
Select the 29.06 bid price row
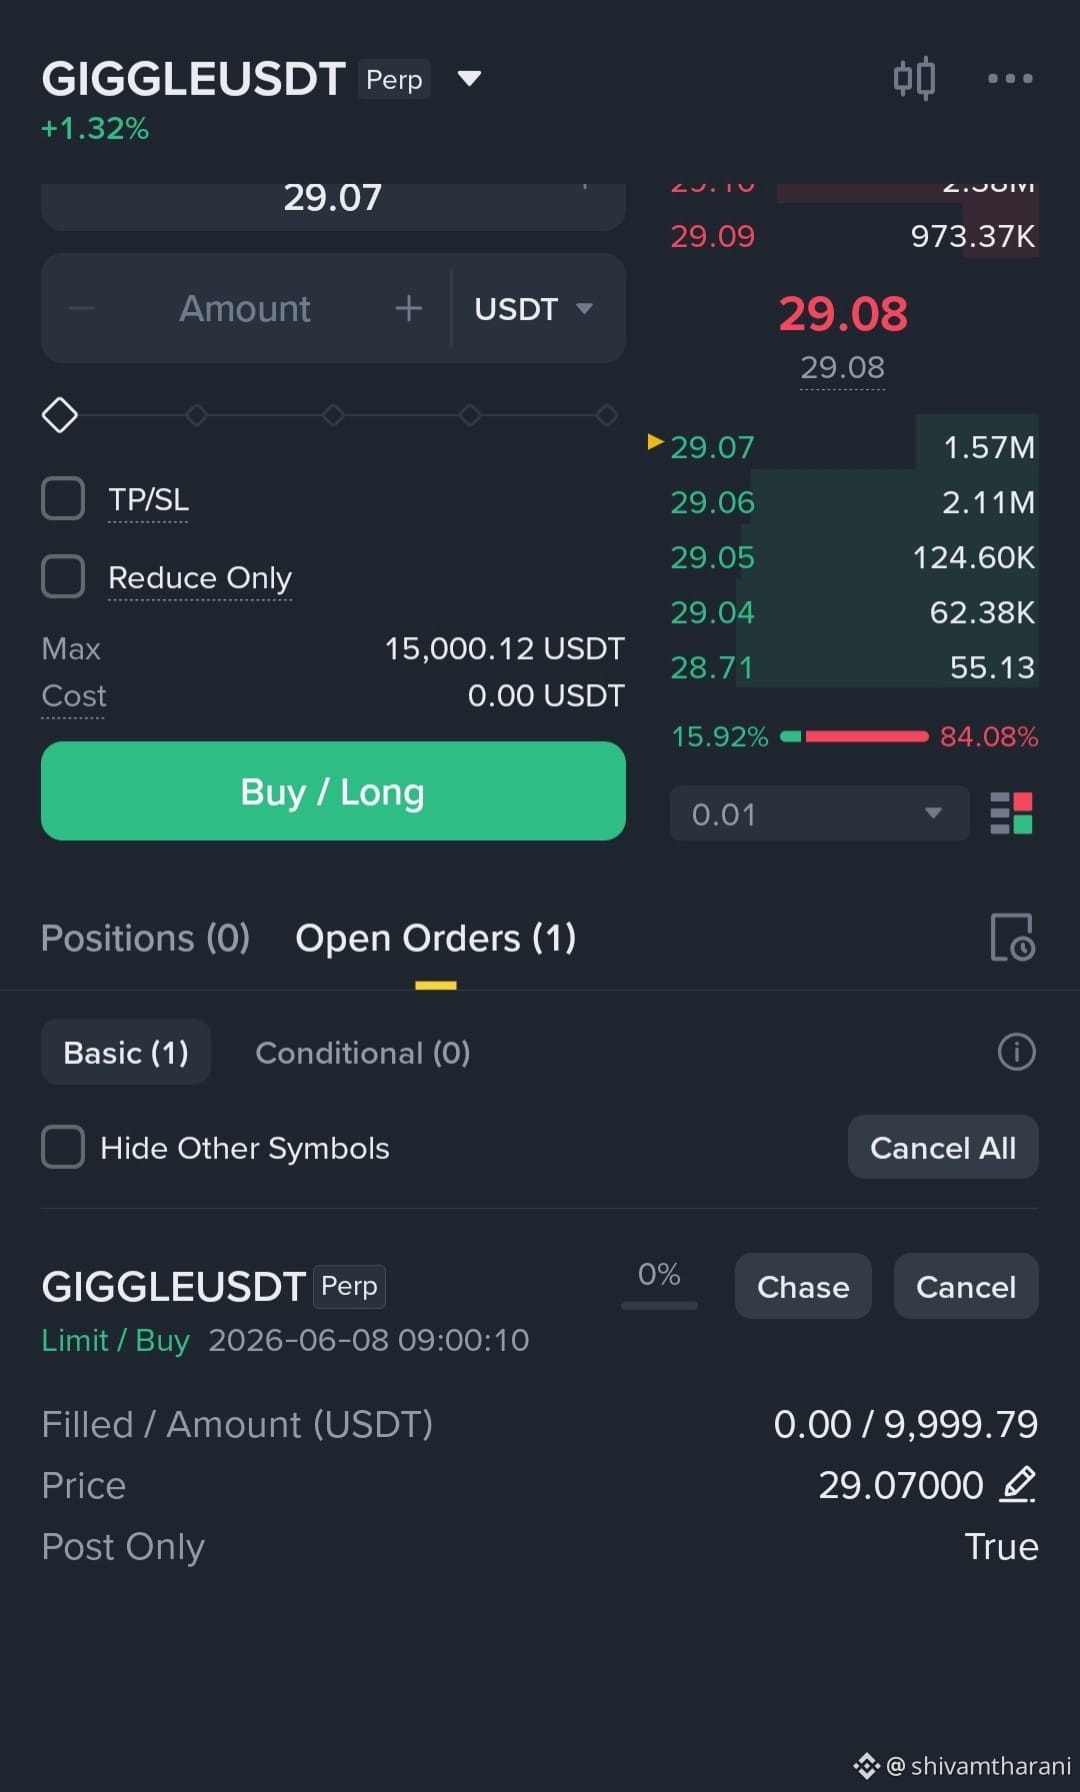click(x=853, y=502)
